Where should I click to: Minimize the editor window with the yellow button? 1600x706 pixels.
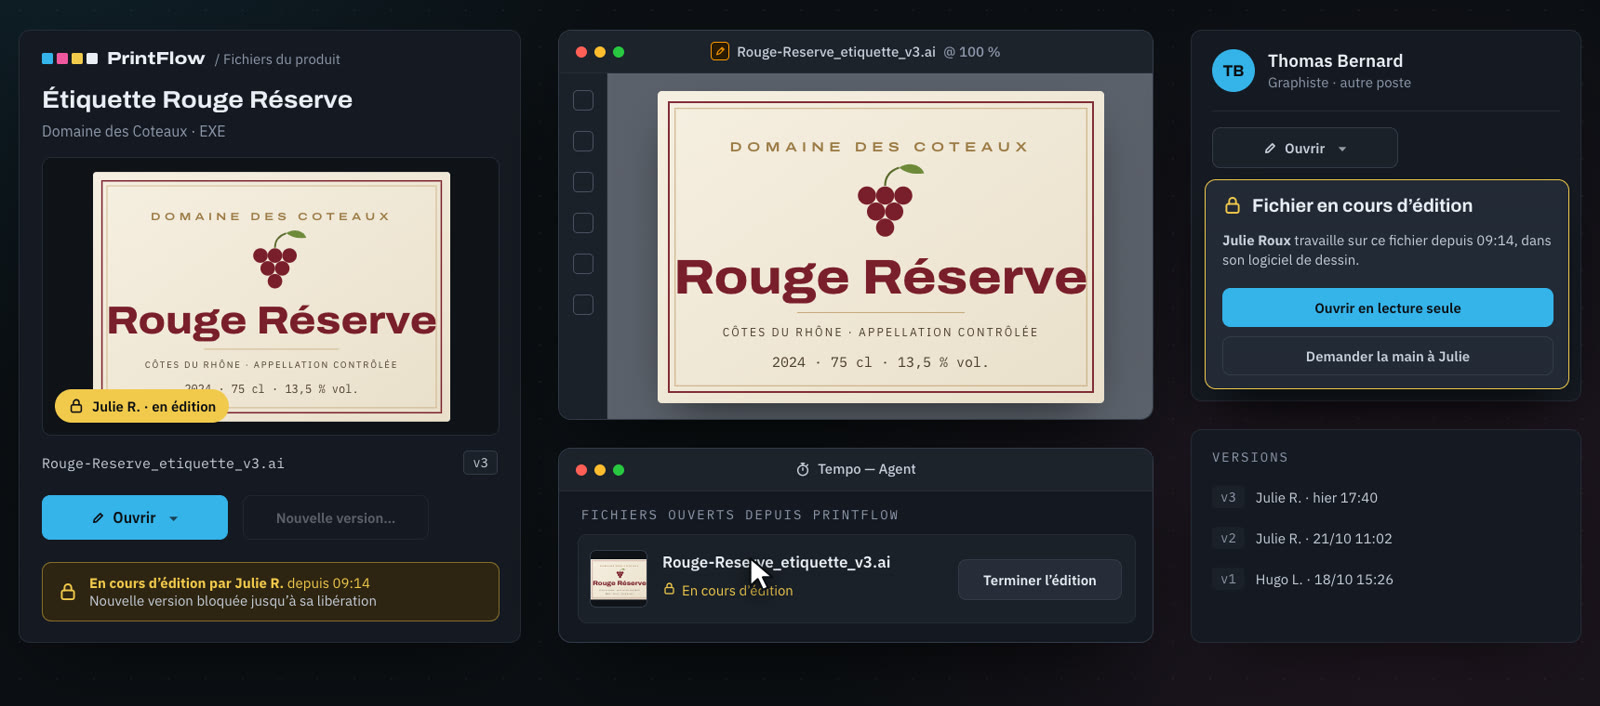(600, 52)
